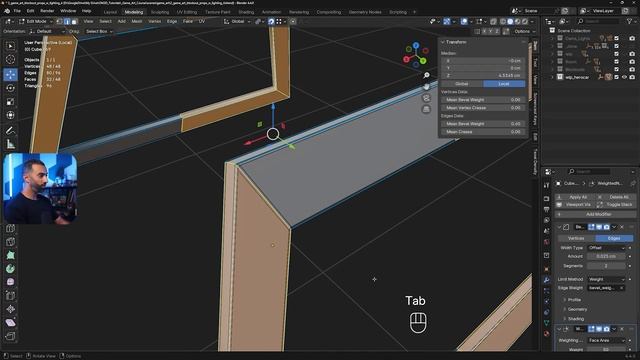This screenshot has width=640, height=360.
Task: Switch to face select mode
Action: tap(74, 21)
